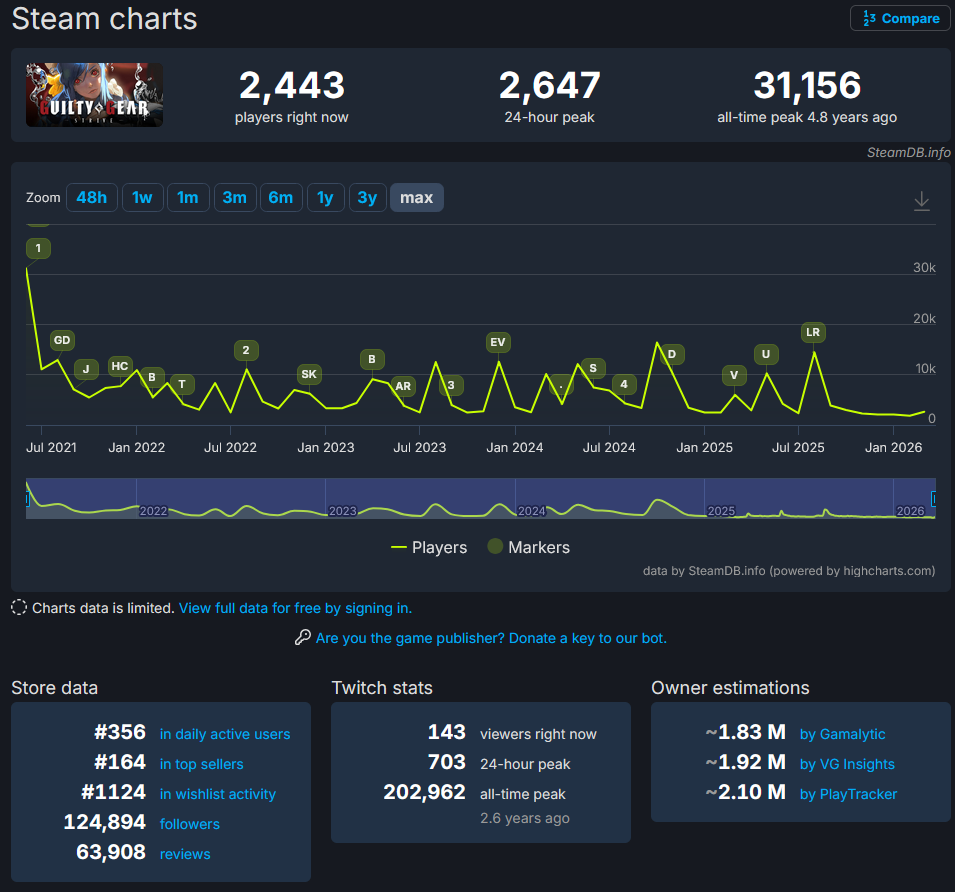Set chart zoom to 1m
Image resolution: width=955 pixels, height=892 pixels.
(x=188, y=198)
